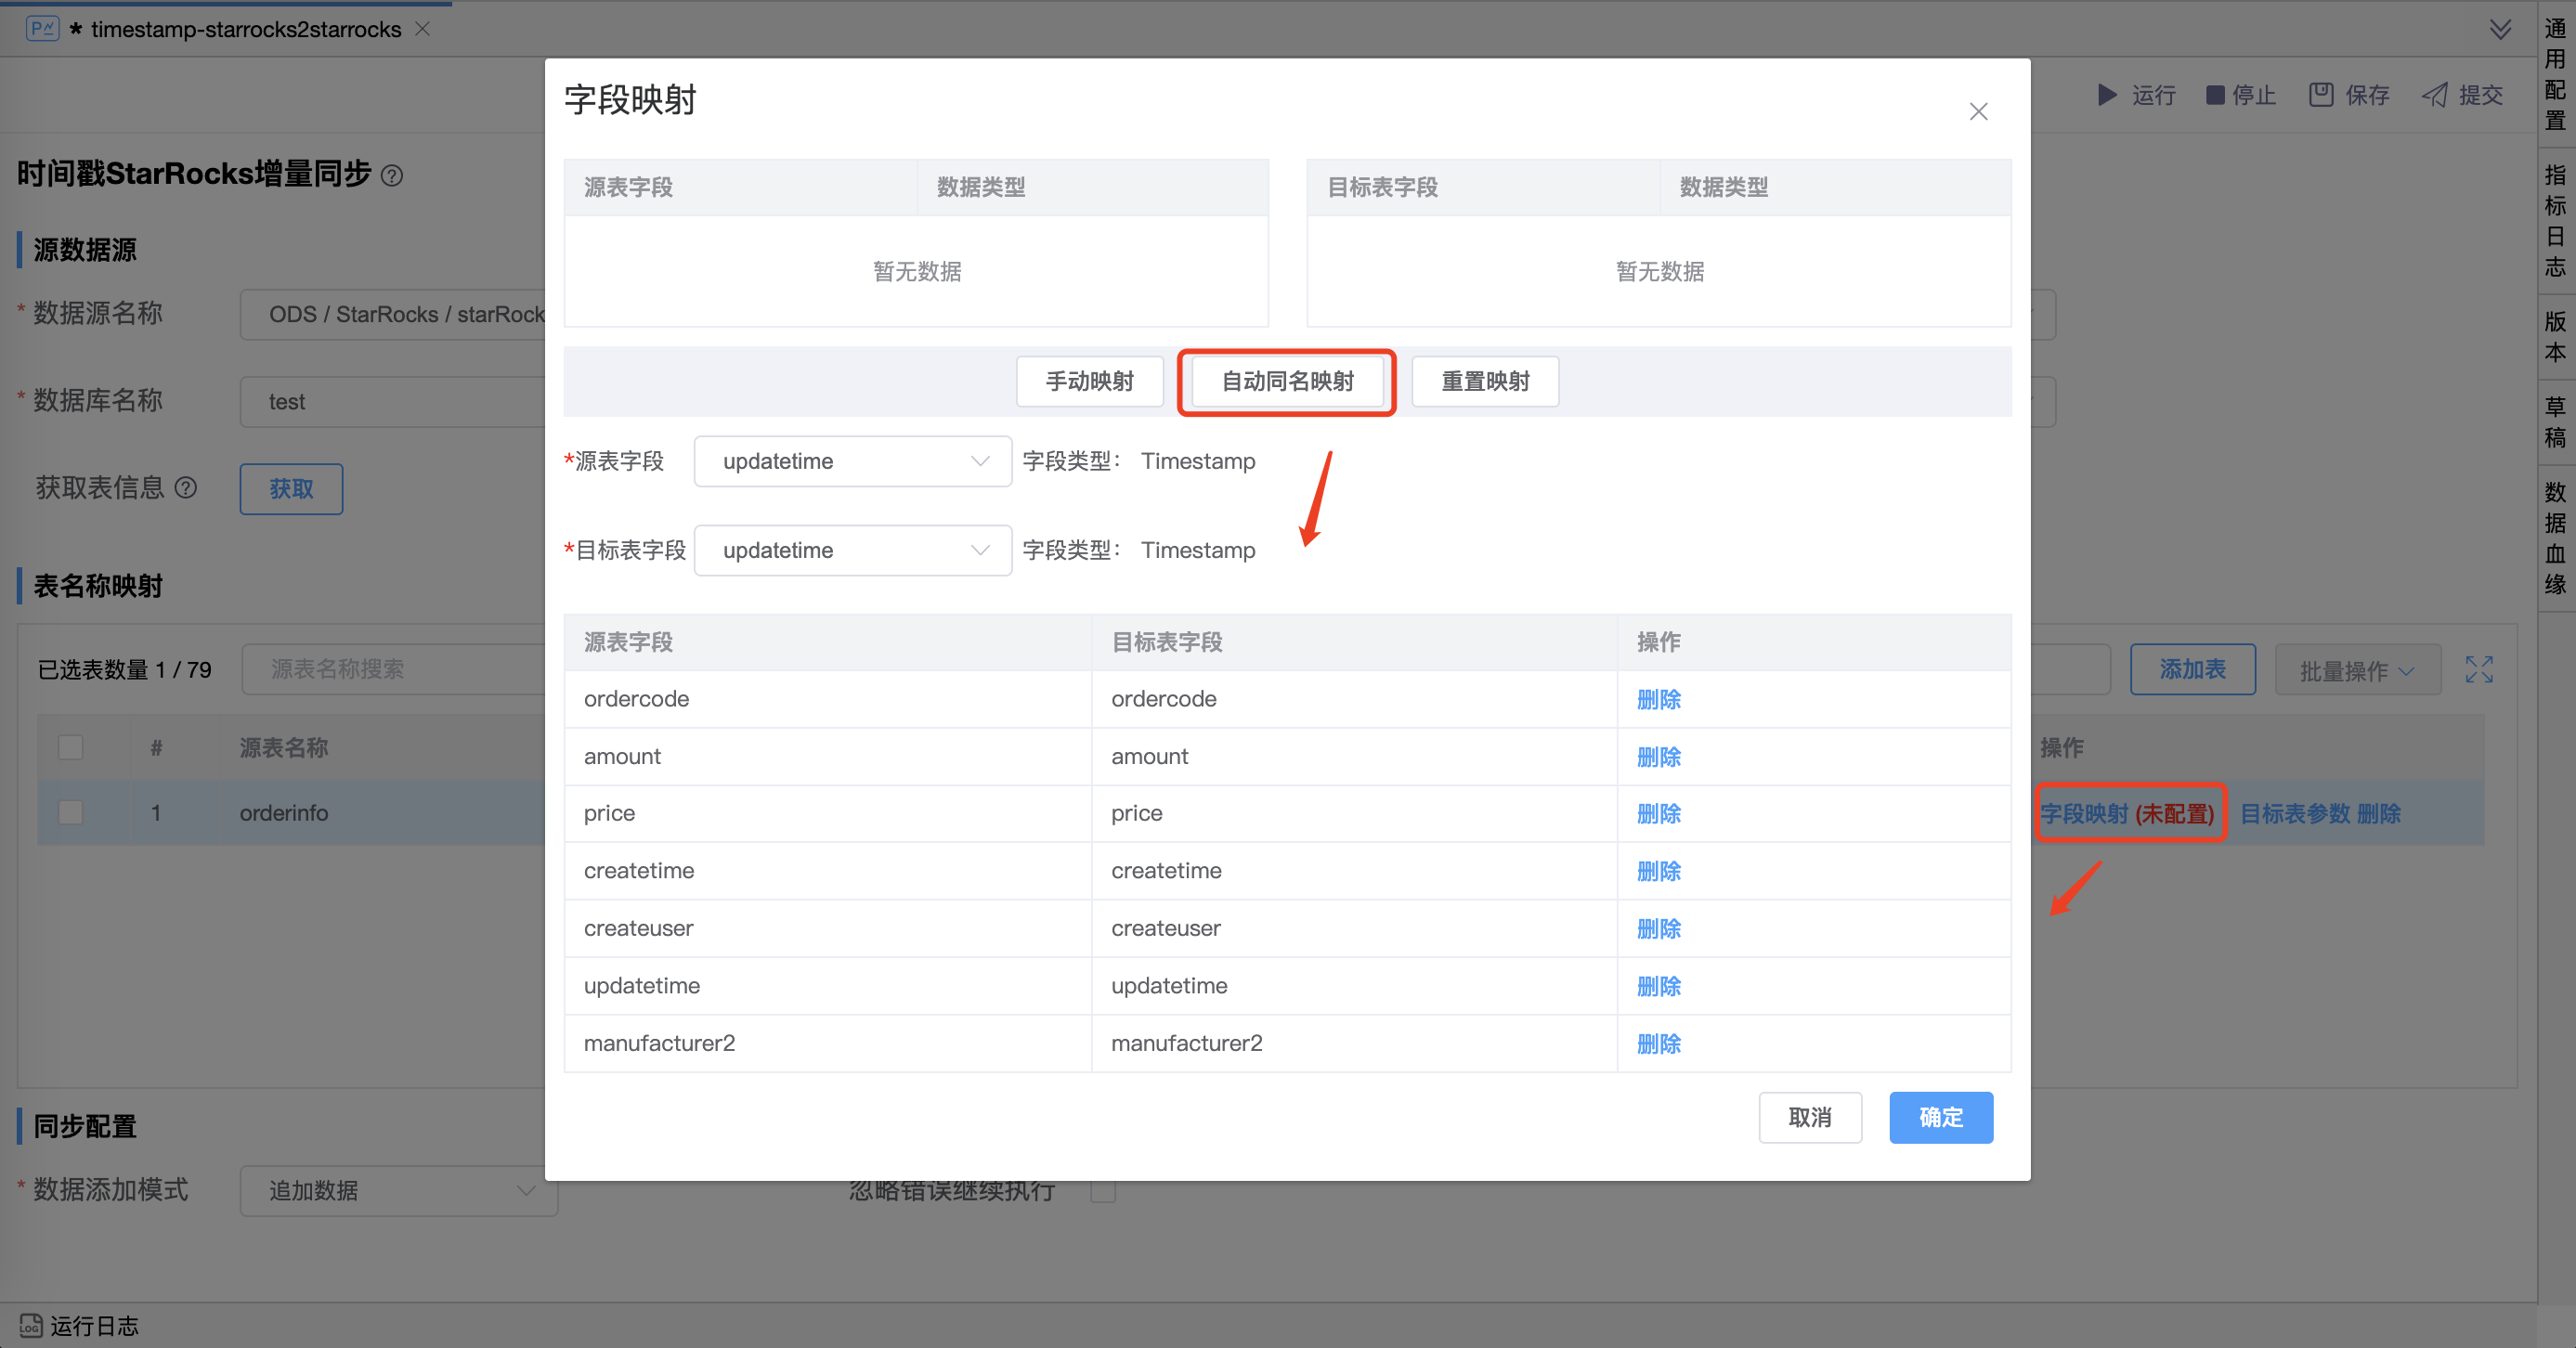Screen dimensions: 2576x1348
Task: Toggle the select-all checkbox in table header
Action: [70, 747]
